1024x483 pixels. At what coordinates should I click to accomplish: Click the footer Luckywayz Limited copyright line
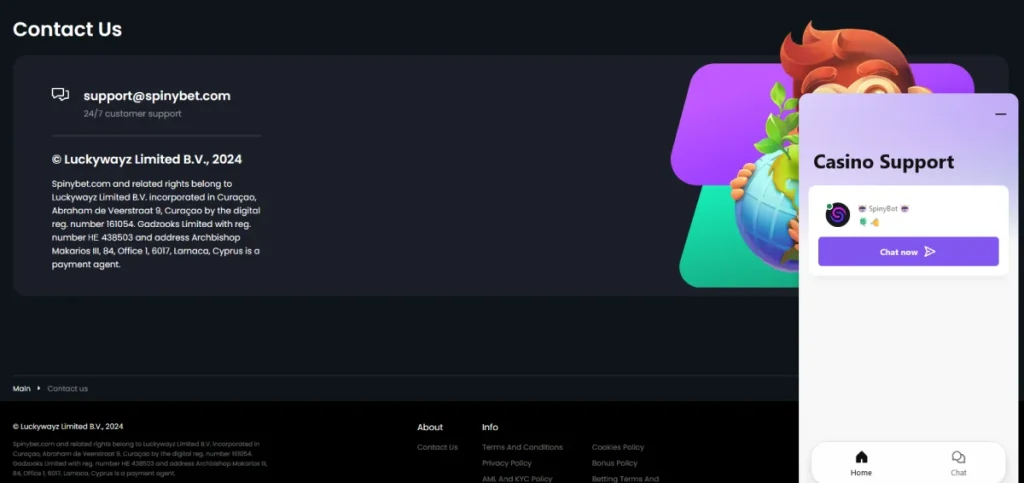68,426
